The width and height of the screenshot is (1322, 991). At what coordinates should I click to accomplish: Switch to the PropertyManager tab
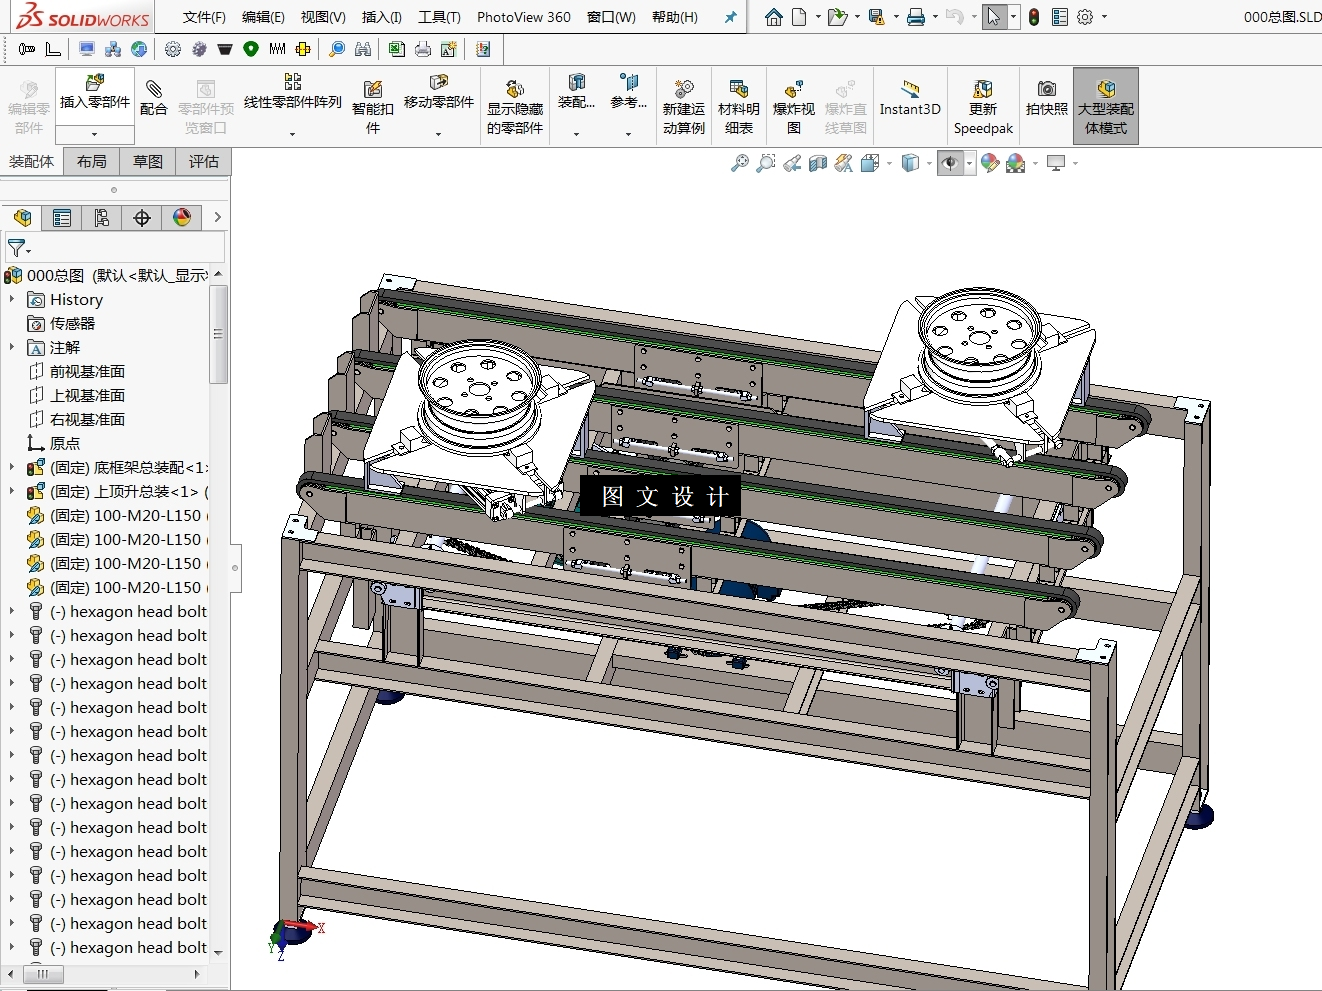[62, 217]
